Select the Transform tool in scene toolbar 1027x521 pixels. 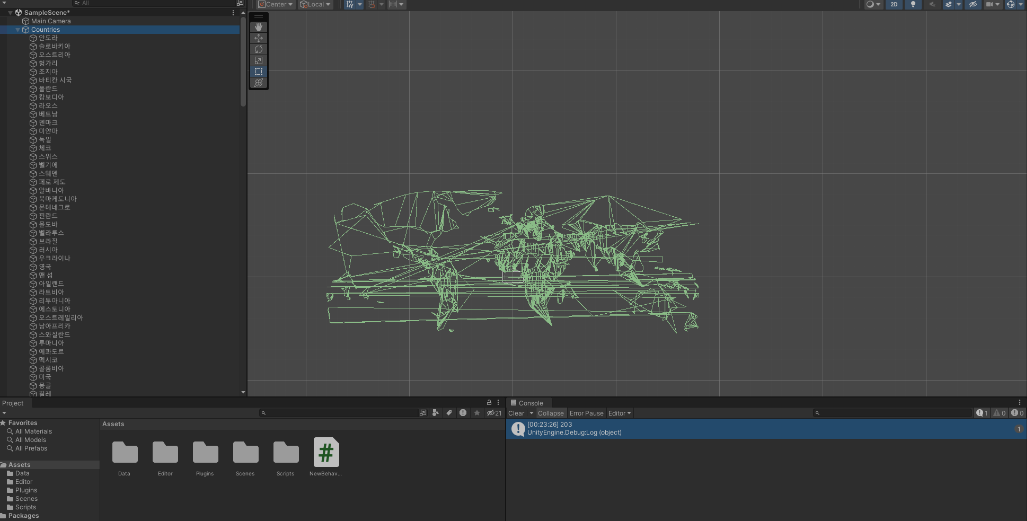point(259,82)
